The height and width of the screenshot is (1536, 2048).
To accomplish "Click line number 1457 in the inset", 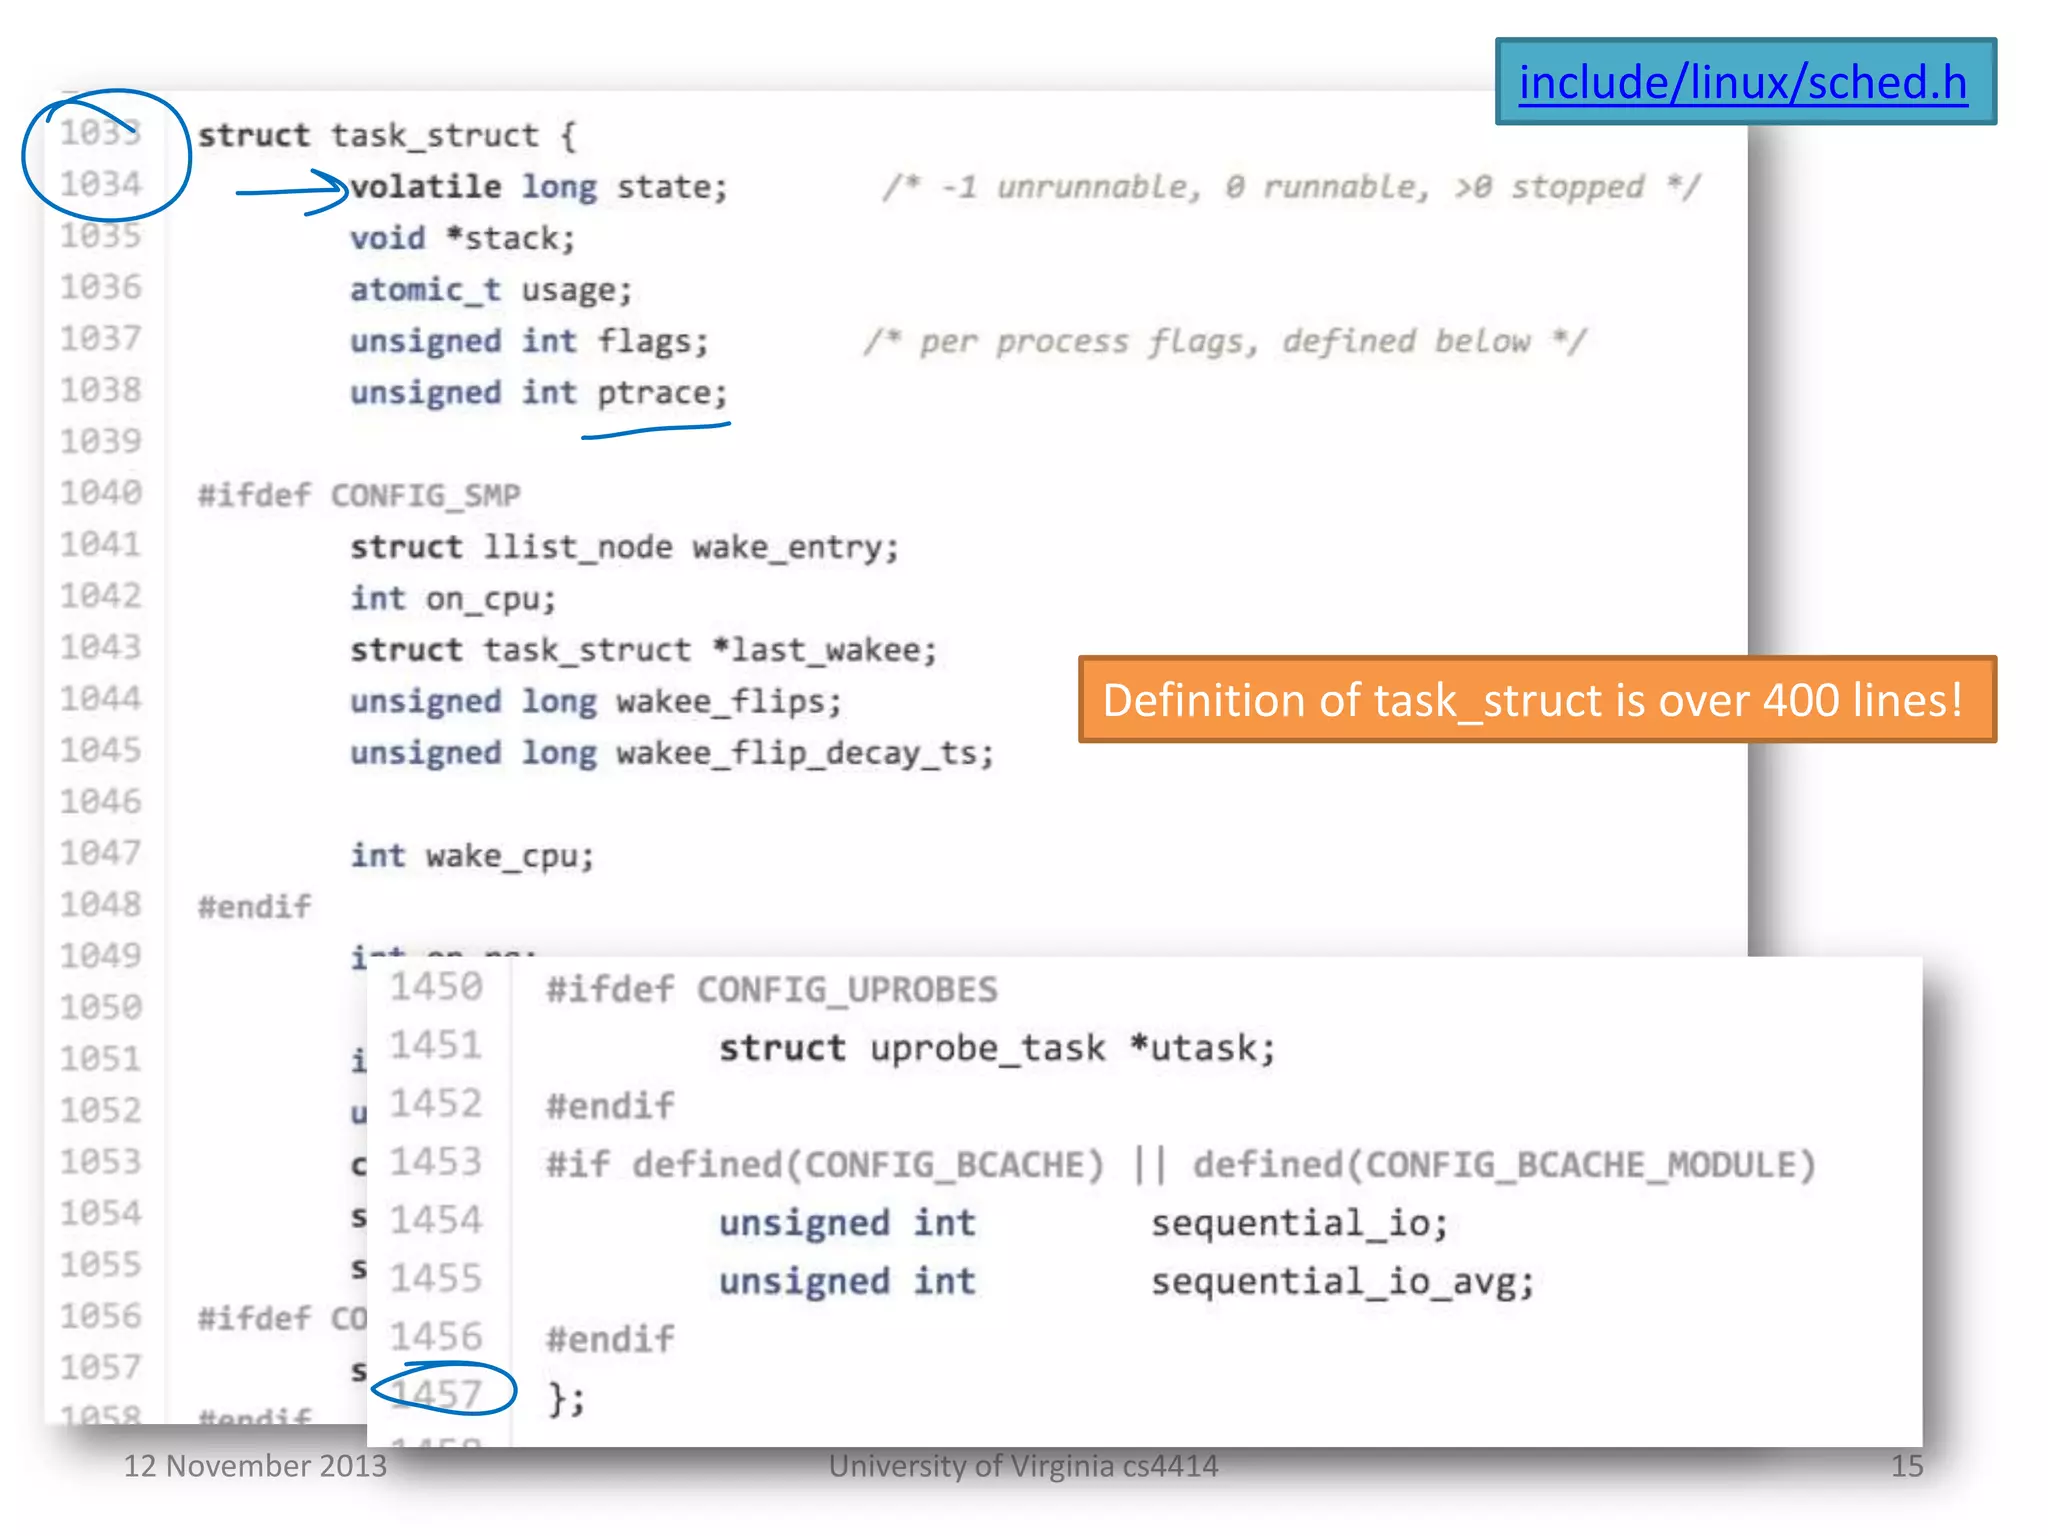I will coord(436,1396).
